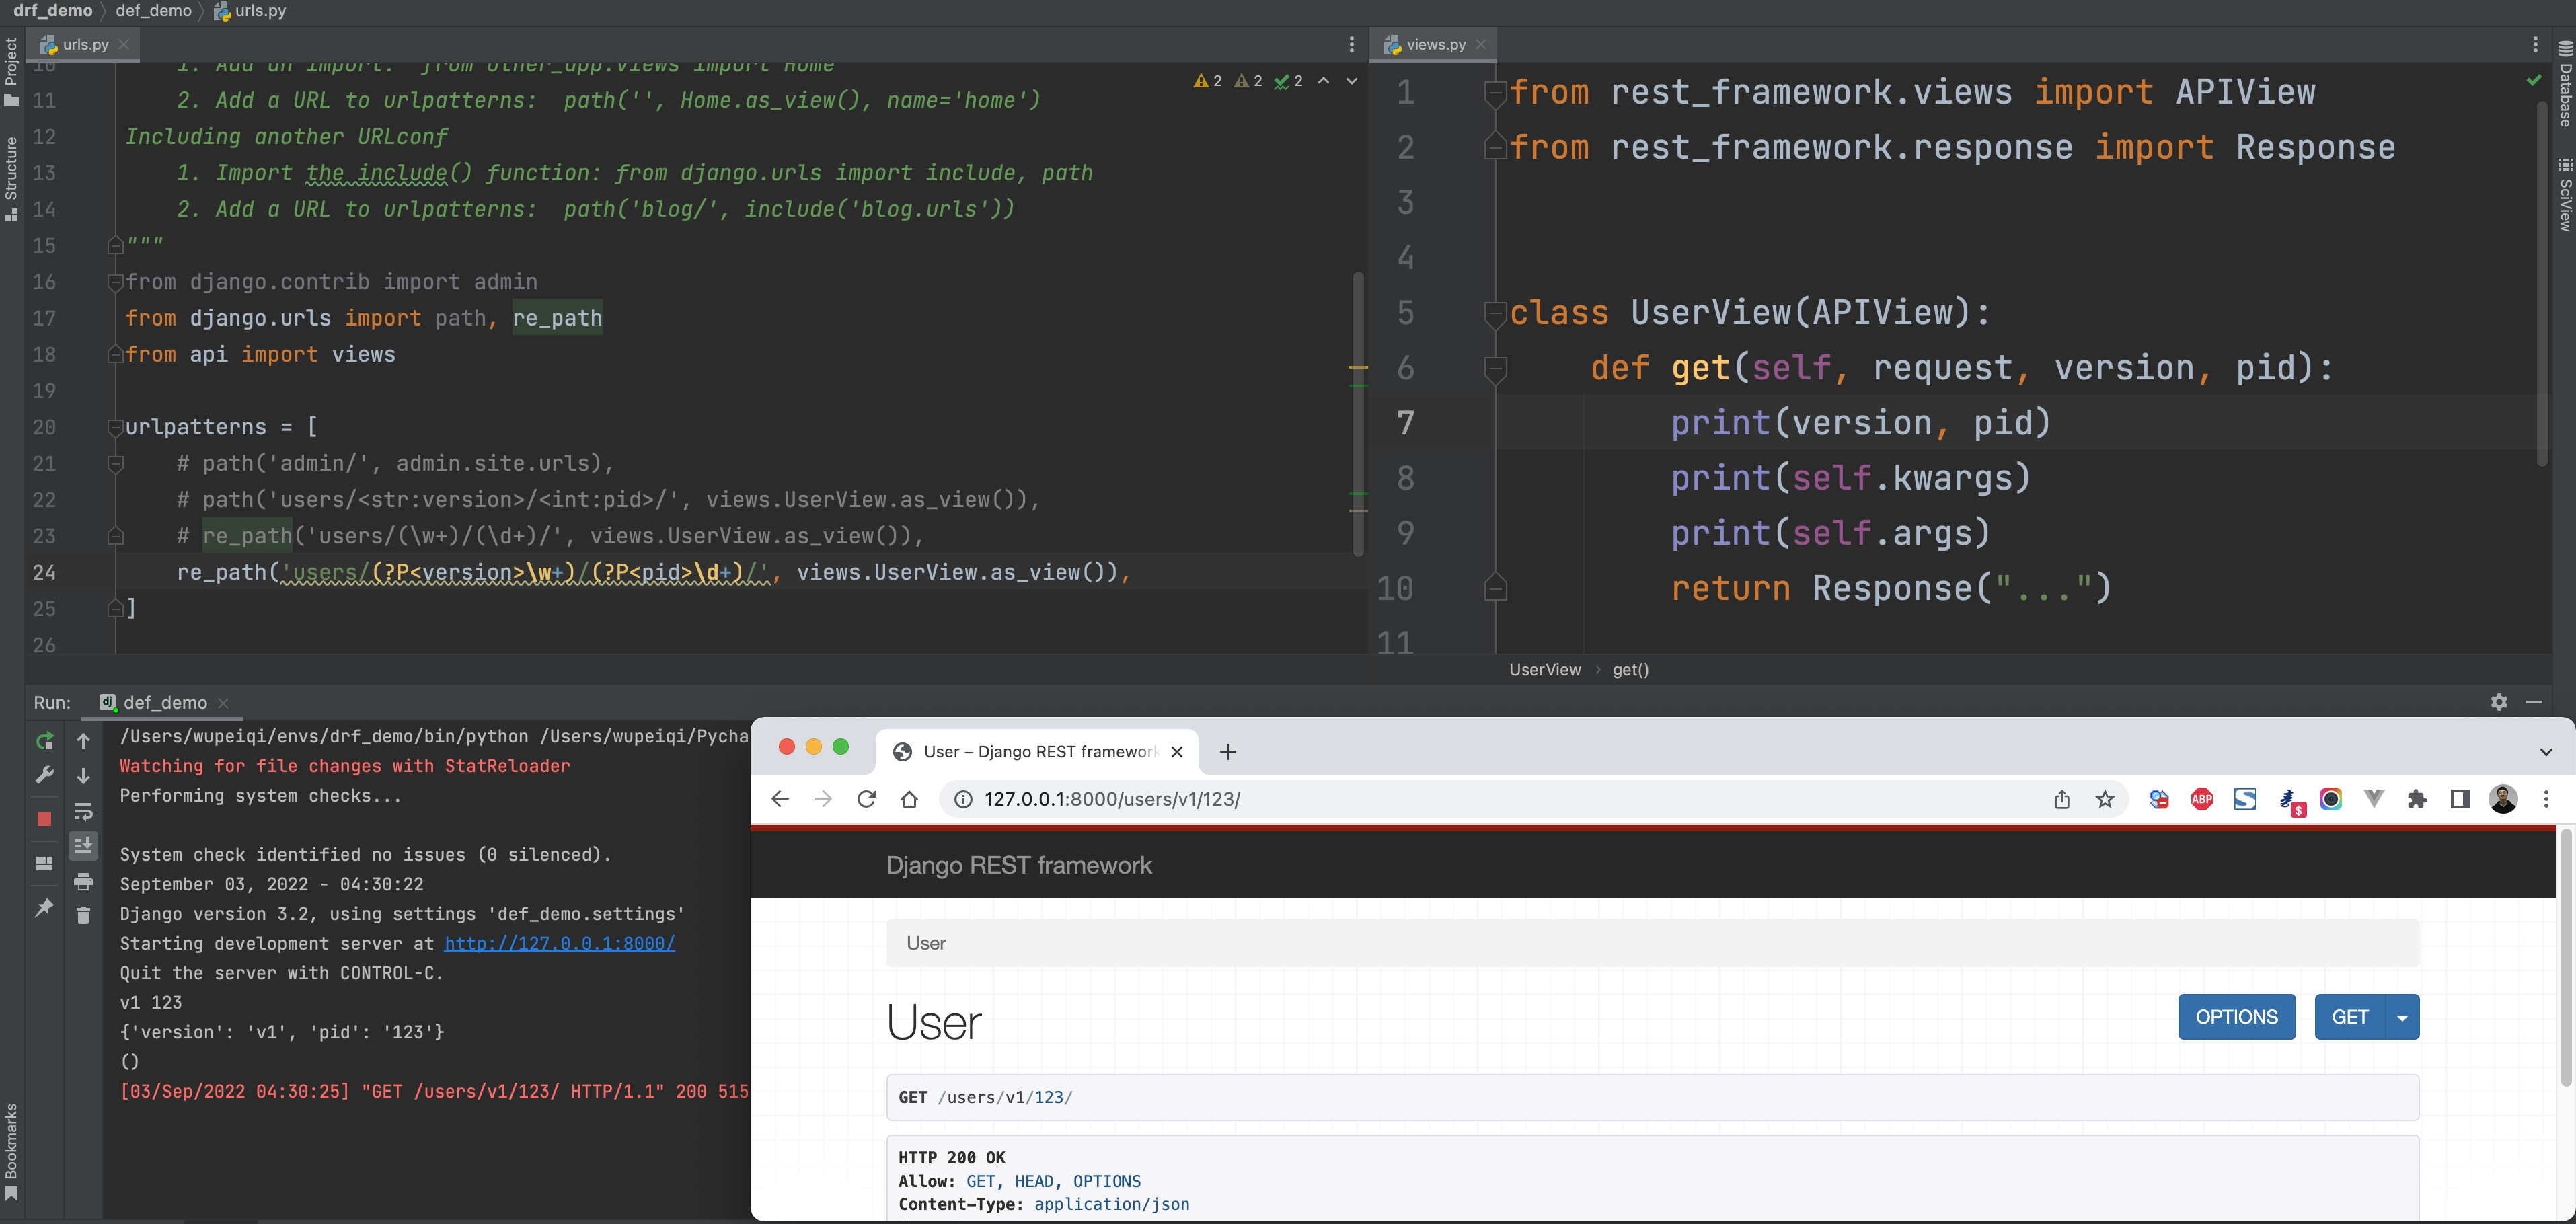The height and width of the screenshot is (1224, 2576).
Task: Rerun def_demo with the green rerun icon
Action: point(44,741)
